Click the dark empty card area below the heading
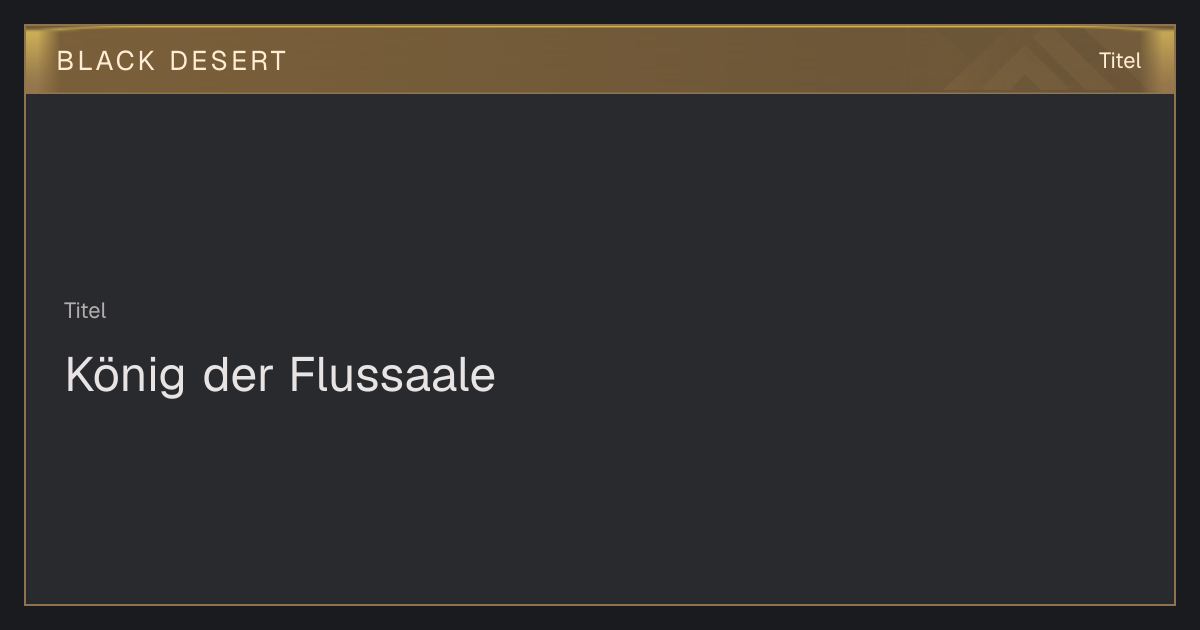Viewport: 1200px width, 630px height. pos(600,500)
